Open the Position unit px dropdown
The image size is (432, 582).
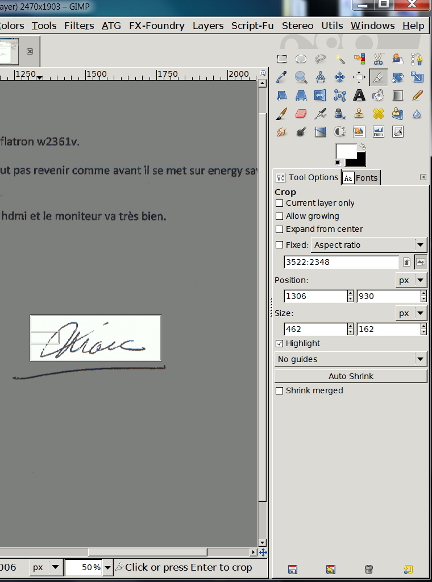(x=411, y=280)
